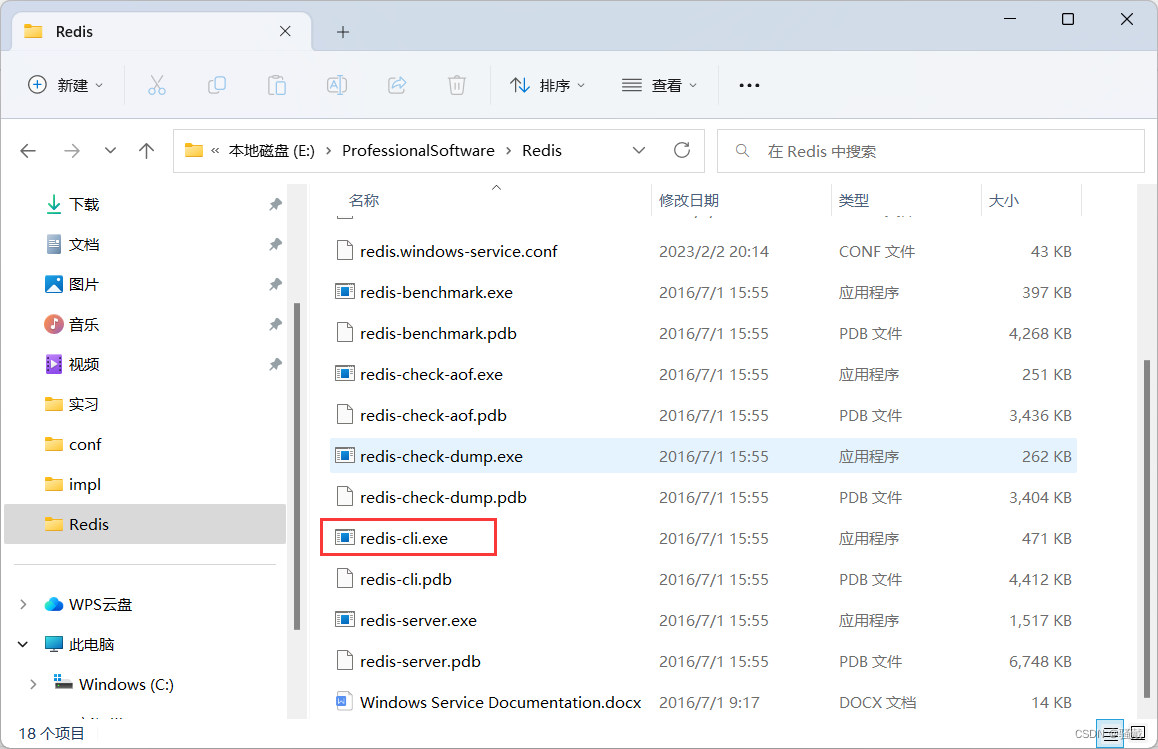The image size is (1158, 749).
Task: Go back with the left arrow
Action: click(28, 151)
